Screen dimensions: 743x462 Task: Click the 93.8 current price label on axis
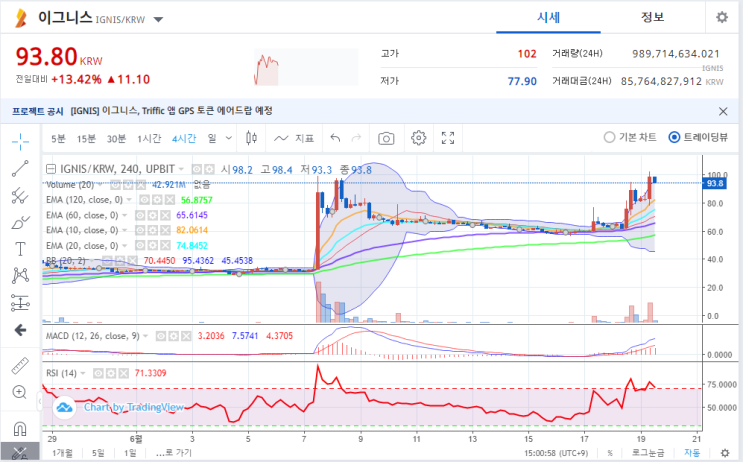(x=715, y=183)
